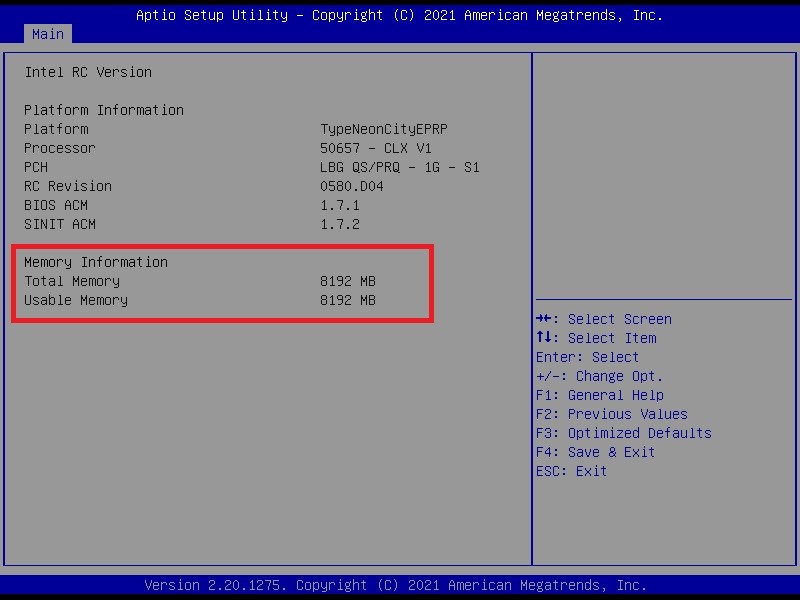Click the Total Memory label
The height and width of the screenshot is (600, 800).
72,281
